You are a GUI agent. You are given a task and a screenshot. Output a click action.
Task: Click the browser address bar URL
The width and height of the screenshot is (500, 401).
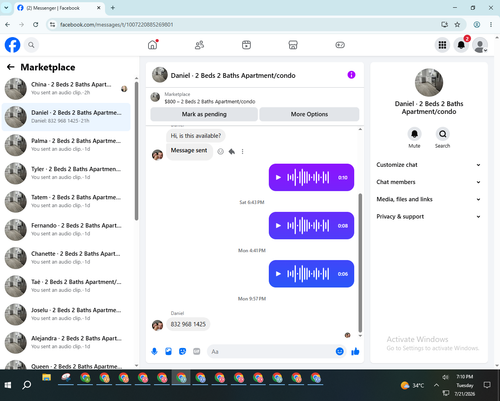pos(117,25)
